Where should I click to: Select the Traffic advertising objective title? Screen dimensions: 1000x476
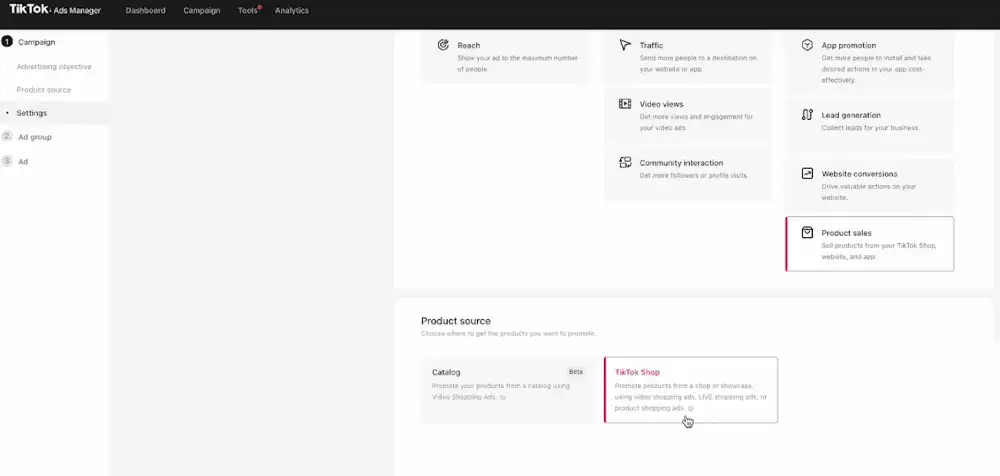(x=651, y=45)
